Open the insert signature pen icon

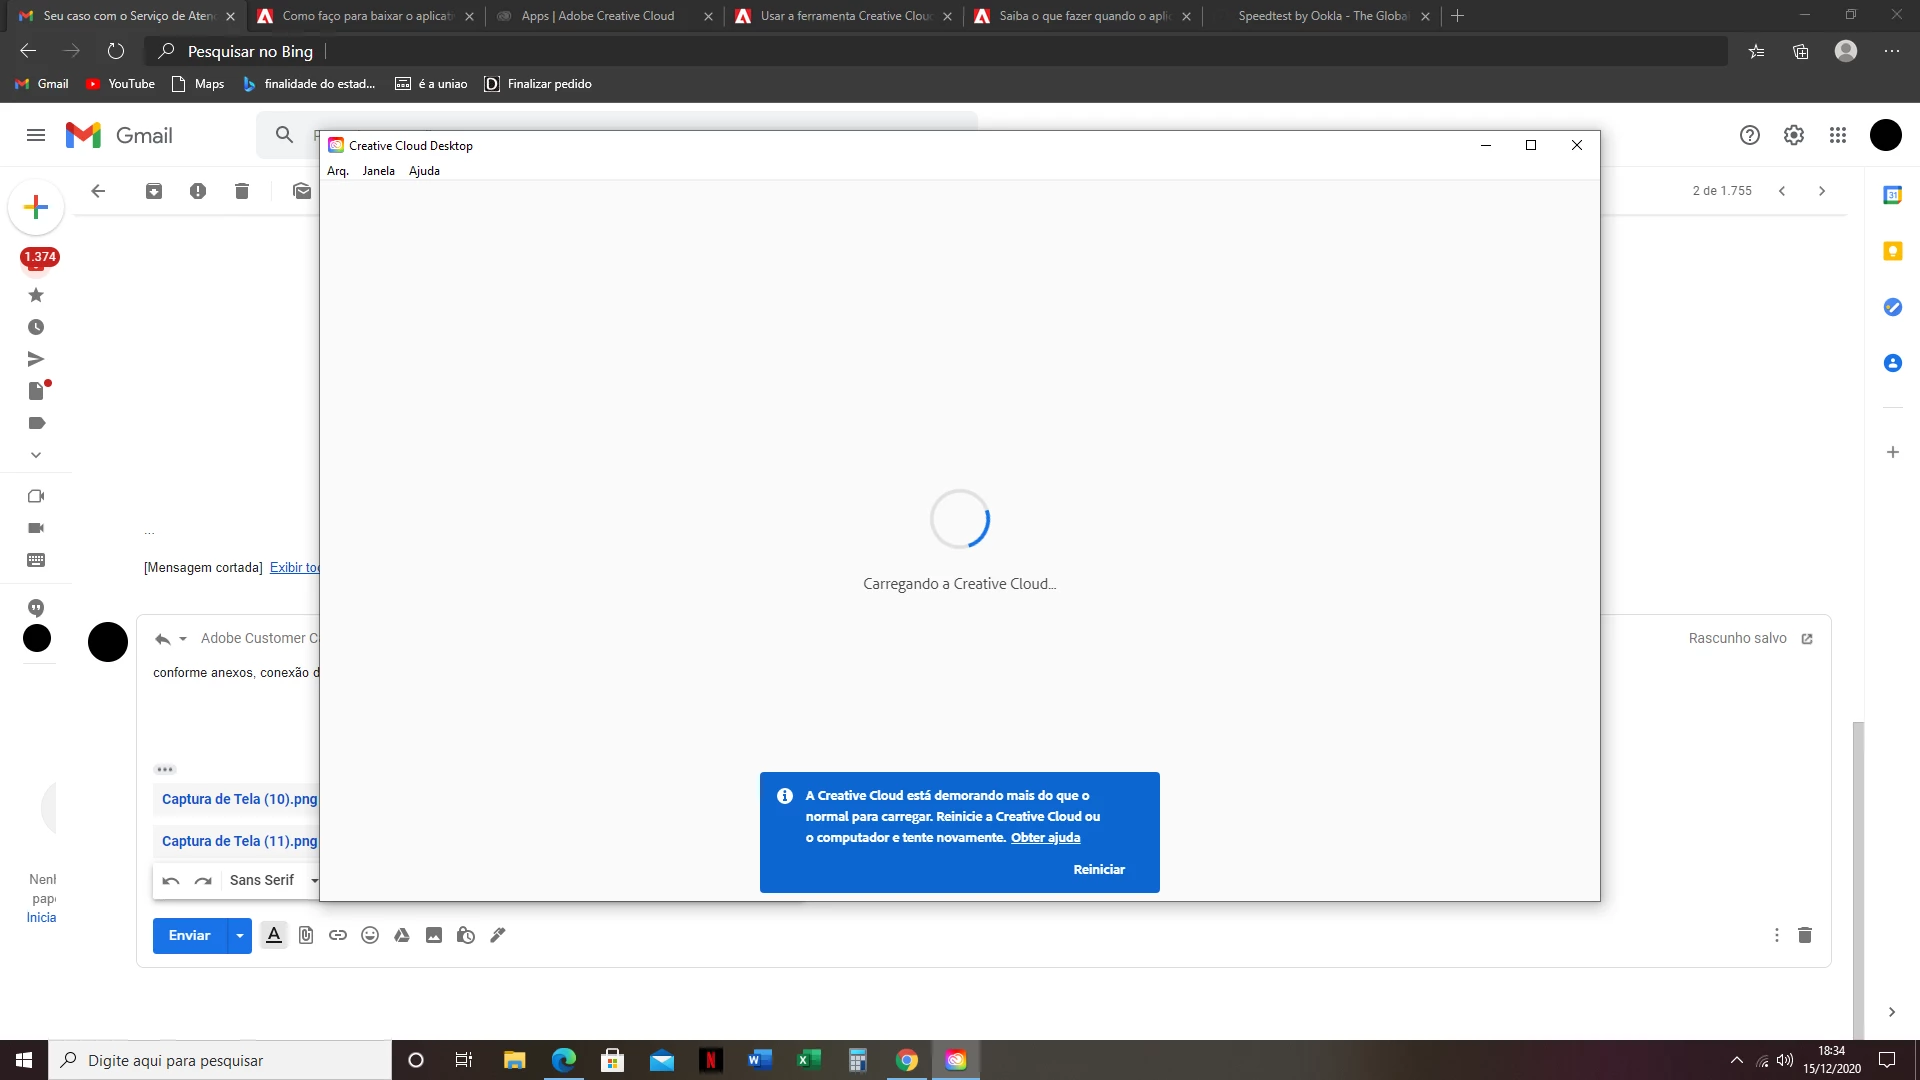click(x=498, y=935)
